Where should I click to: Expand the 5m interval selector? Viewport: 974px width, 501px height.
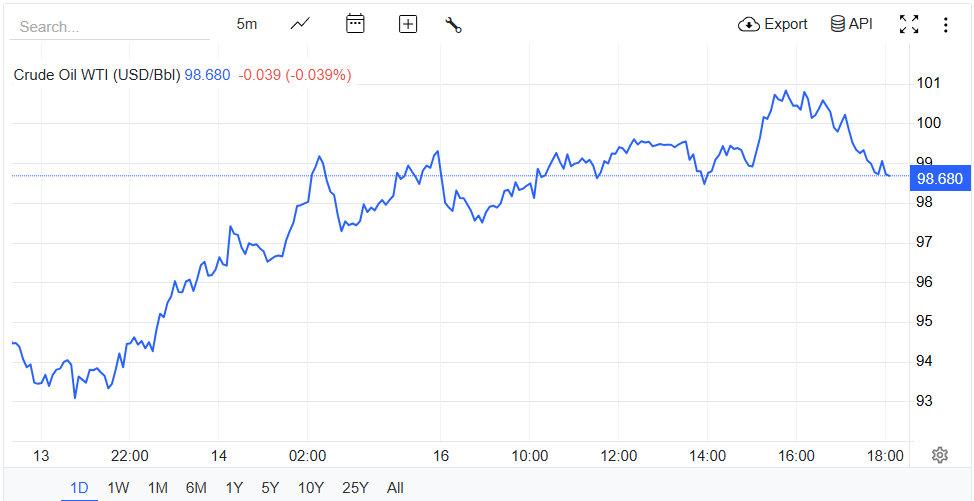pyautogui.click(x=247, y=24)
